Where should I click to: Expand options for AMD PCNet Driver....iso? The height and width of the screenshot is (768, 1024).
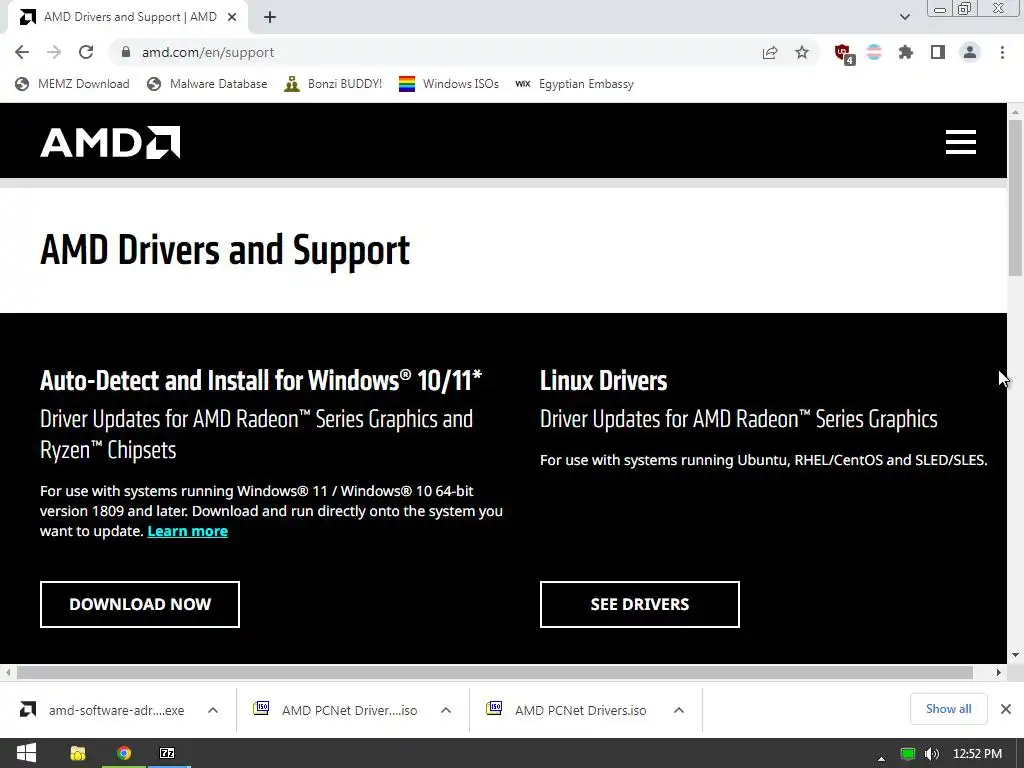point(446,710)
